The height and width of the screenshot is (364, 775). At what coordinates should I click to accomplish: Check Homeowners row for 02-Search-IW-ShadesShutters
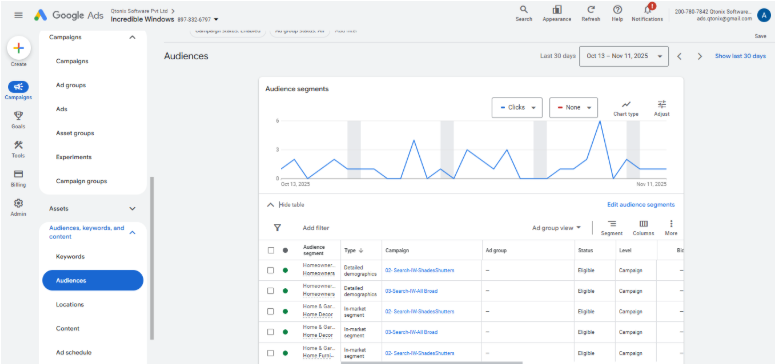point(270,271)
